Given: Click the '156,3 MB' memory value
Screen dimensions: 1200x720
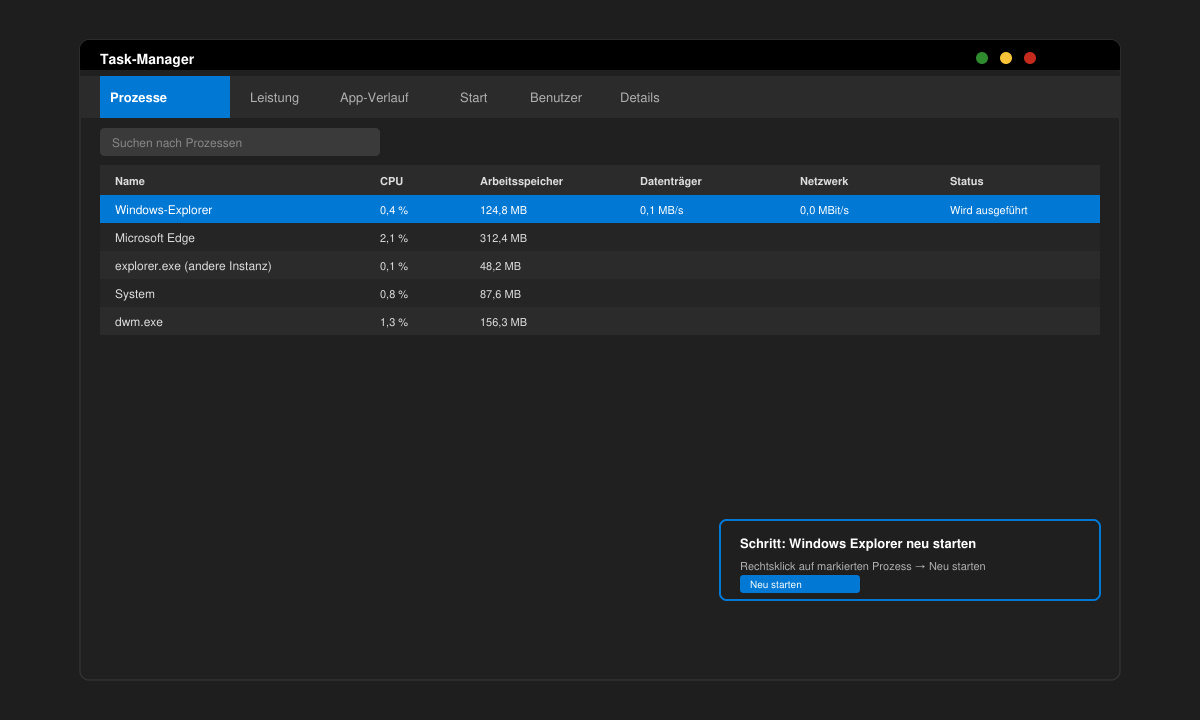Looking at the screenshot, I should [x=503, y=322].
